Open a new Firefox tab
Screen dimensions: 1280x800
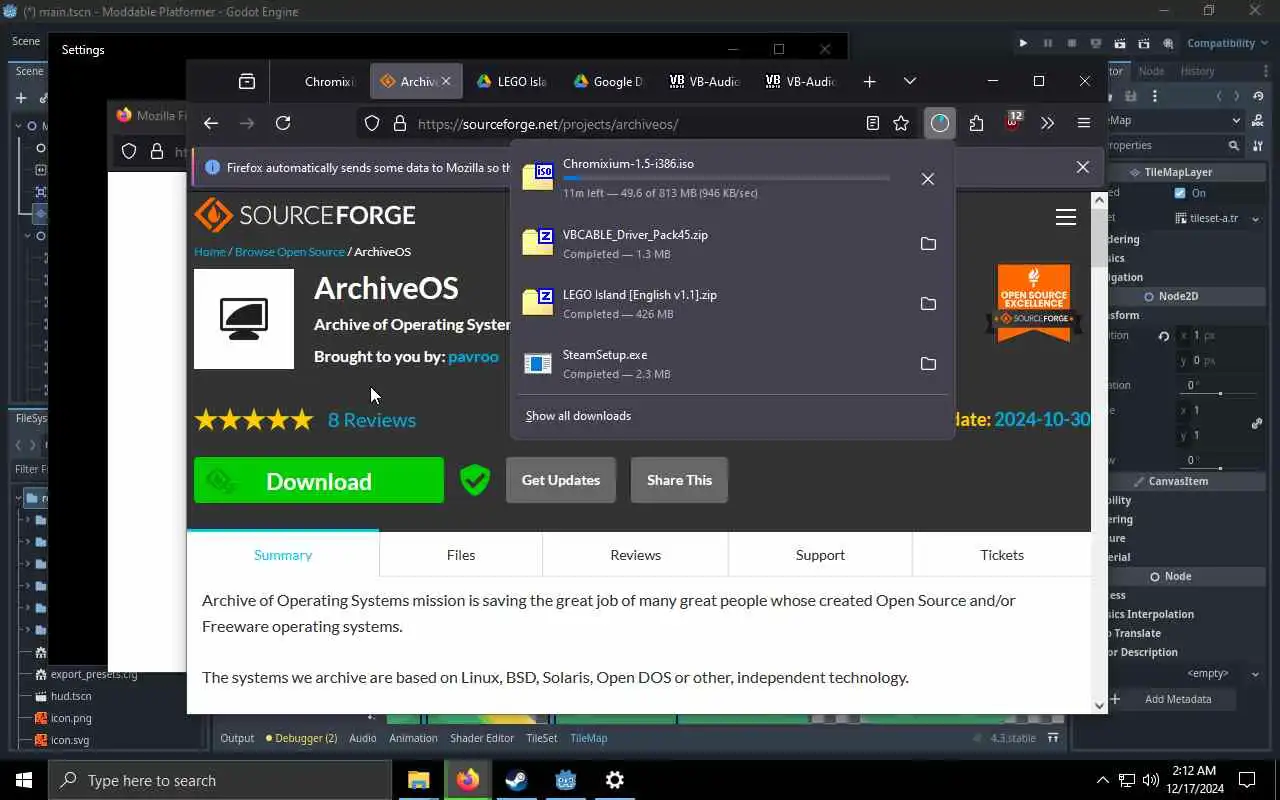[x=869, y=82]
